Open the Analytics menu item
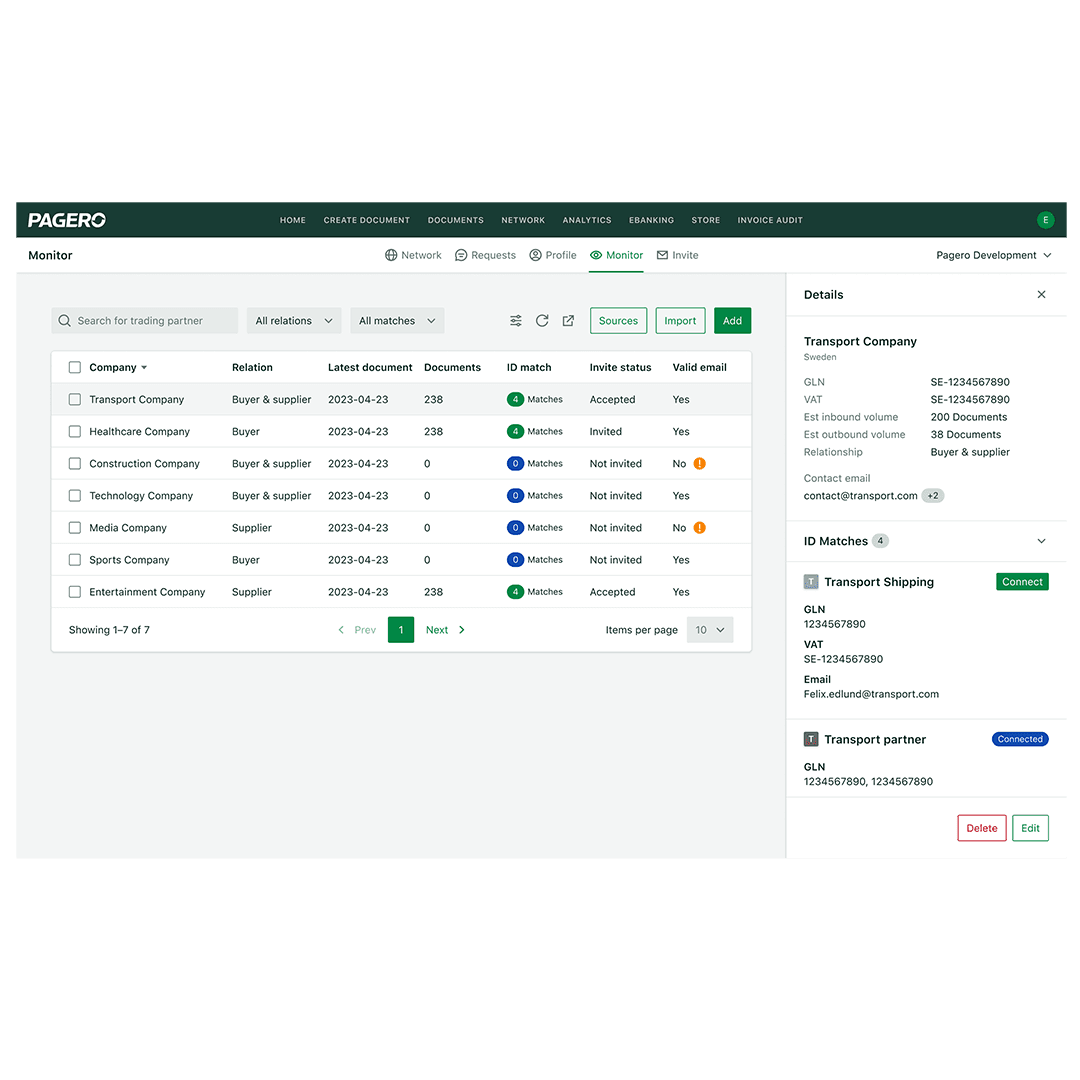1080x1080 pixels. tap(586, 220)
